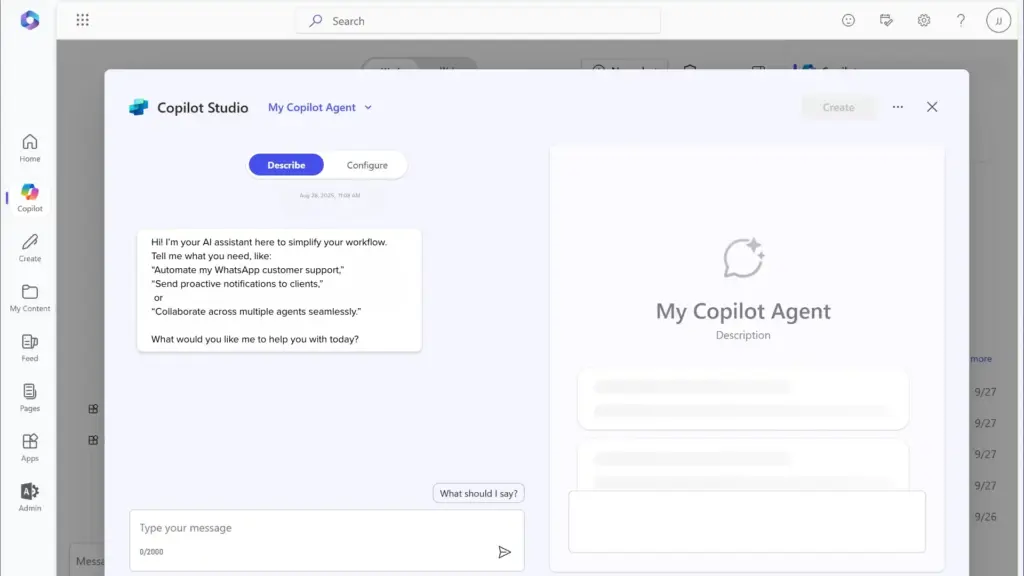
Task: Switch to the Configure tab
Action: click(367, 165)
